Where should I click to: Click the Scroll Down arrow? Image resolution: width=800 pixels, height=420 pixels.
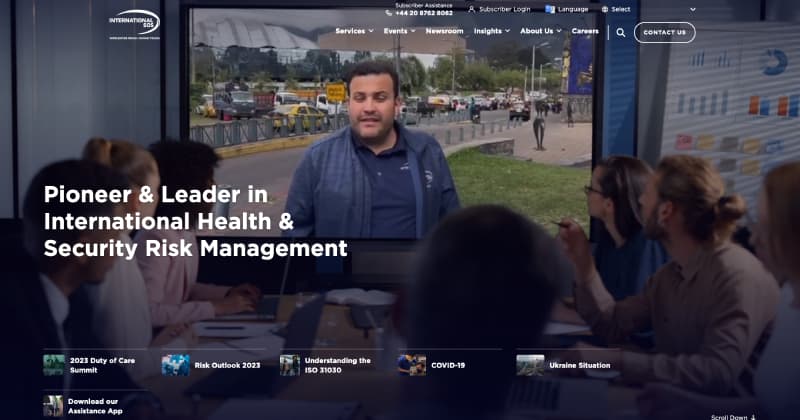click(x=753, y=416)
